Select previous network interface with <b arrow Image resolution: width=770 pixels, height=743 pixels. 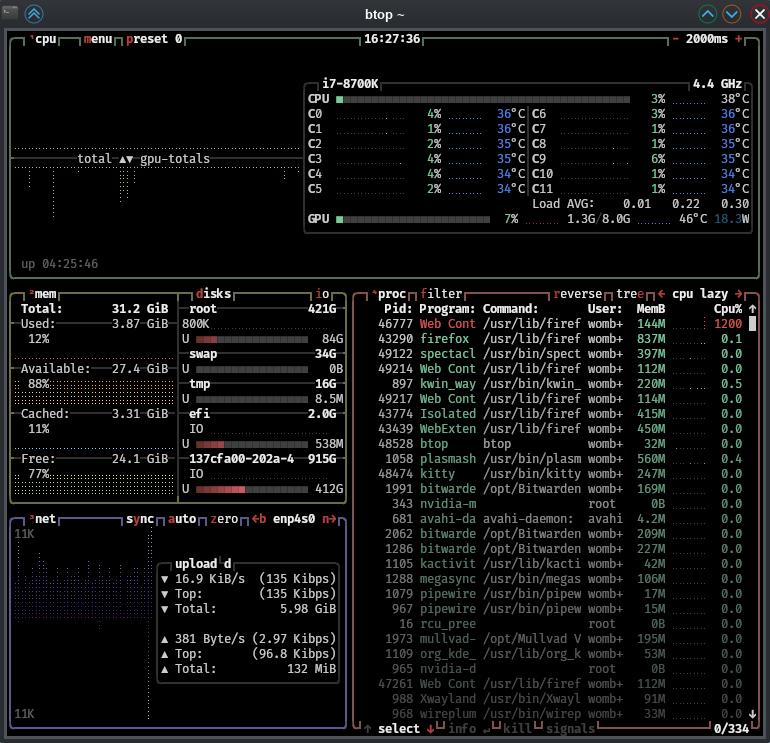[259, 519]
